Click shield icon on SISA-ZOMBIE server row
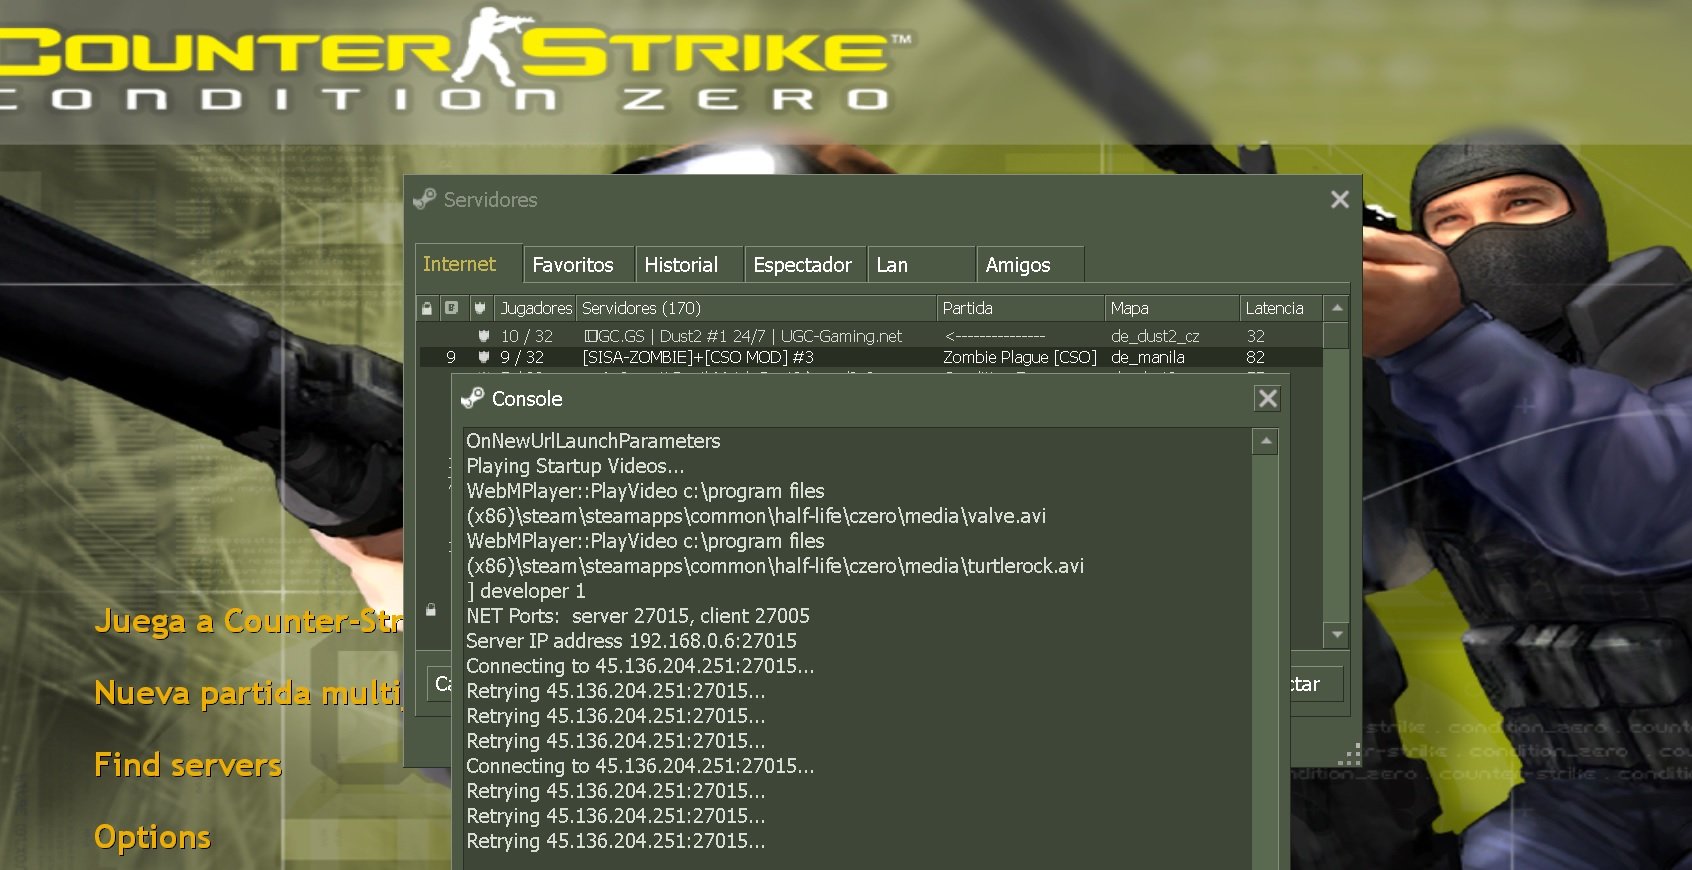Screen dimensions: 1692x870 tap(484, 357)
